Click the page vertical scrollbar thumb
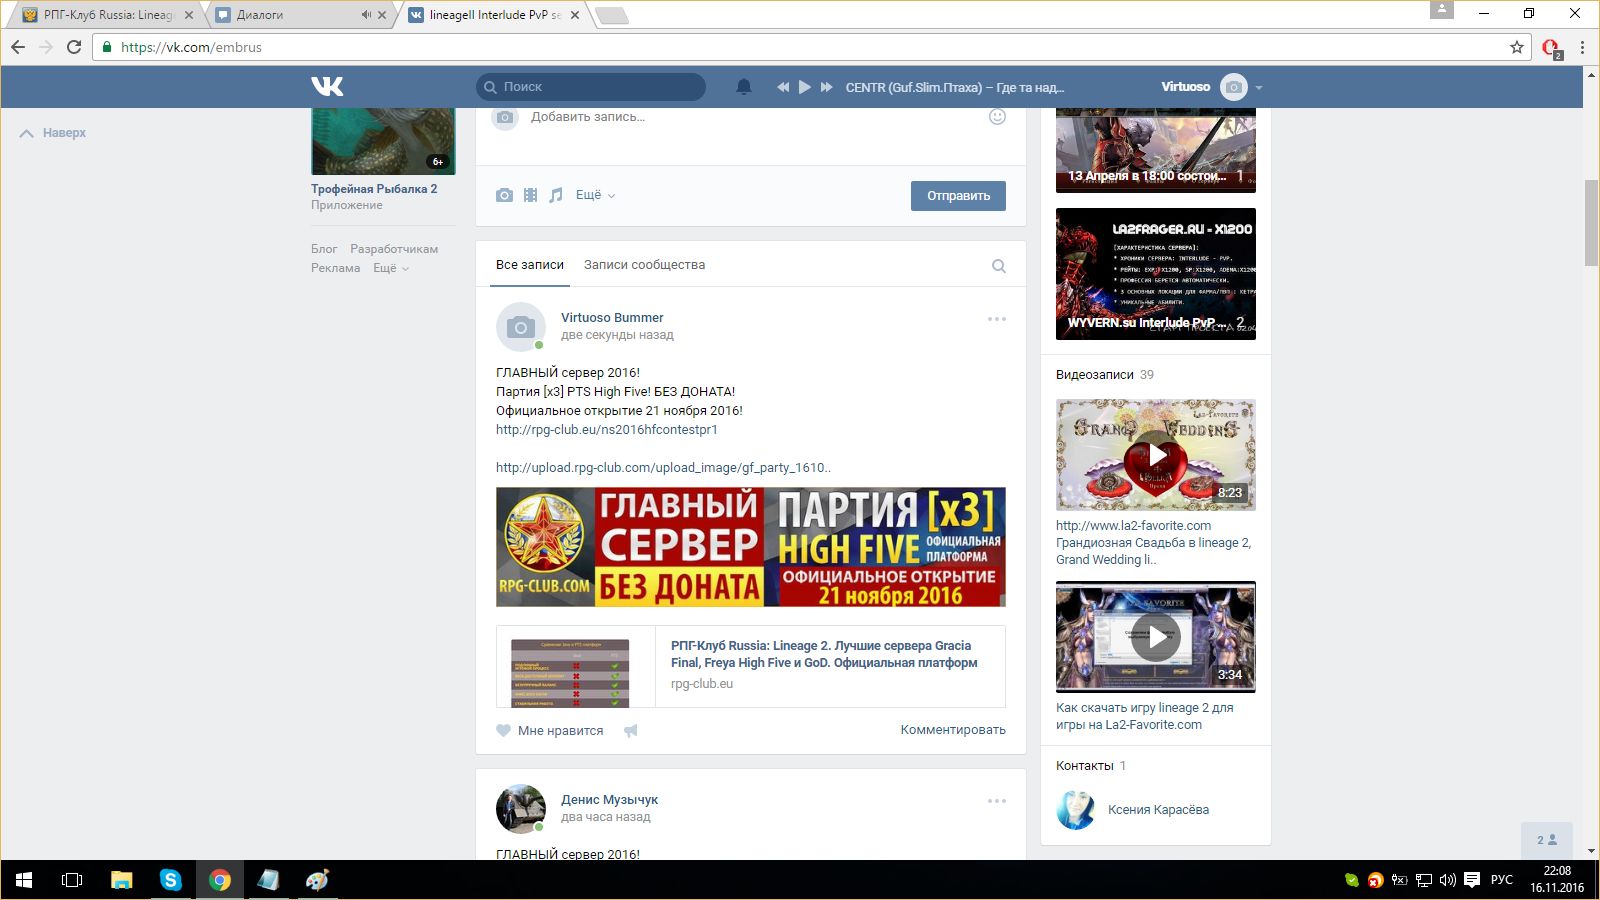The width and height of the screenshot is (1600, 900). click(x=1591, y=223)
